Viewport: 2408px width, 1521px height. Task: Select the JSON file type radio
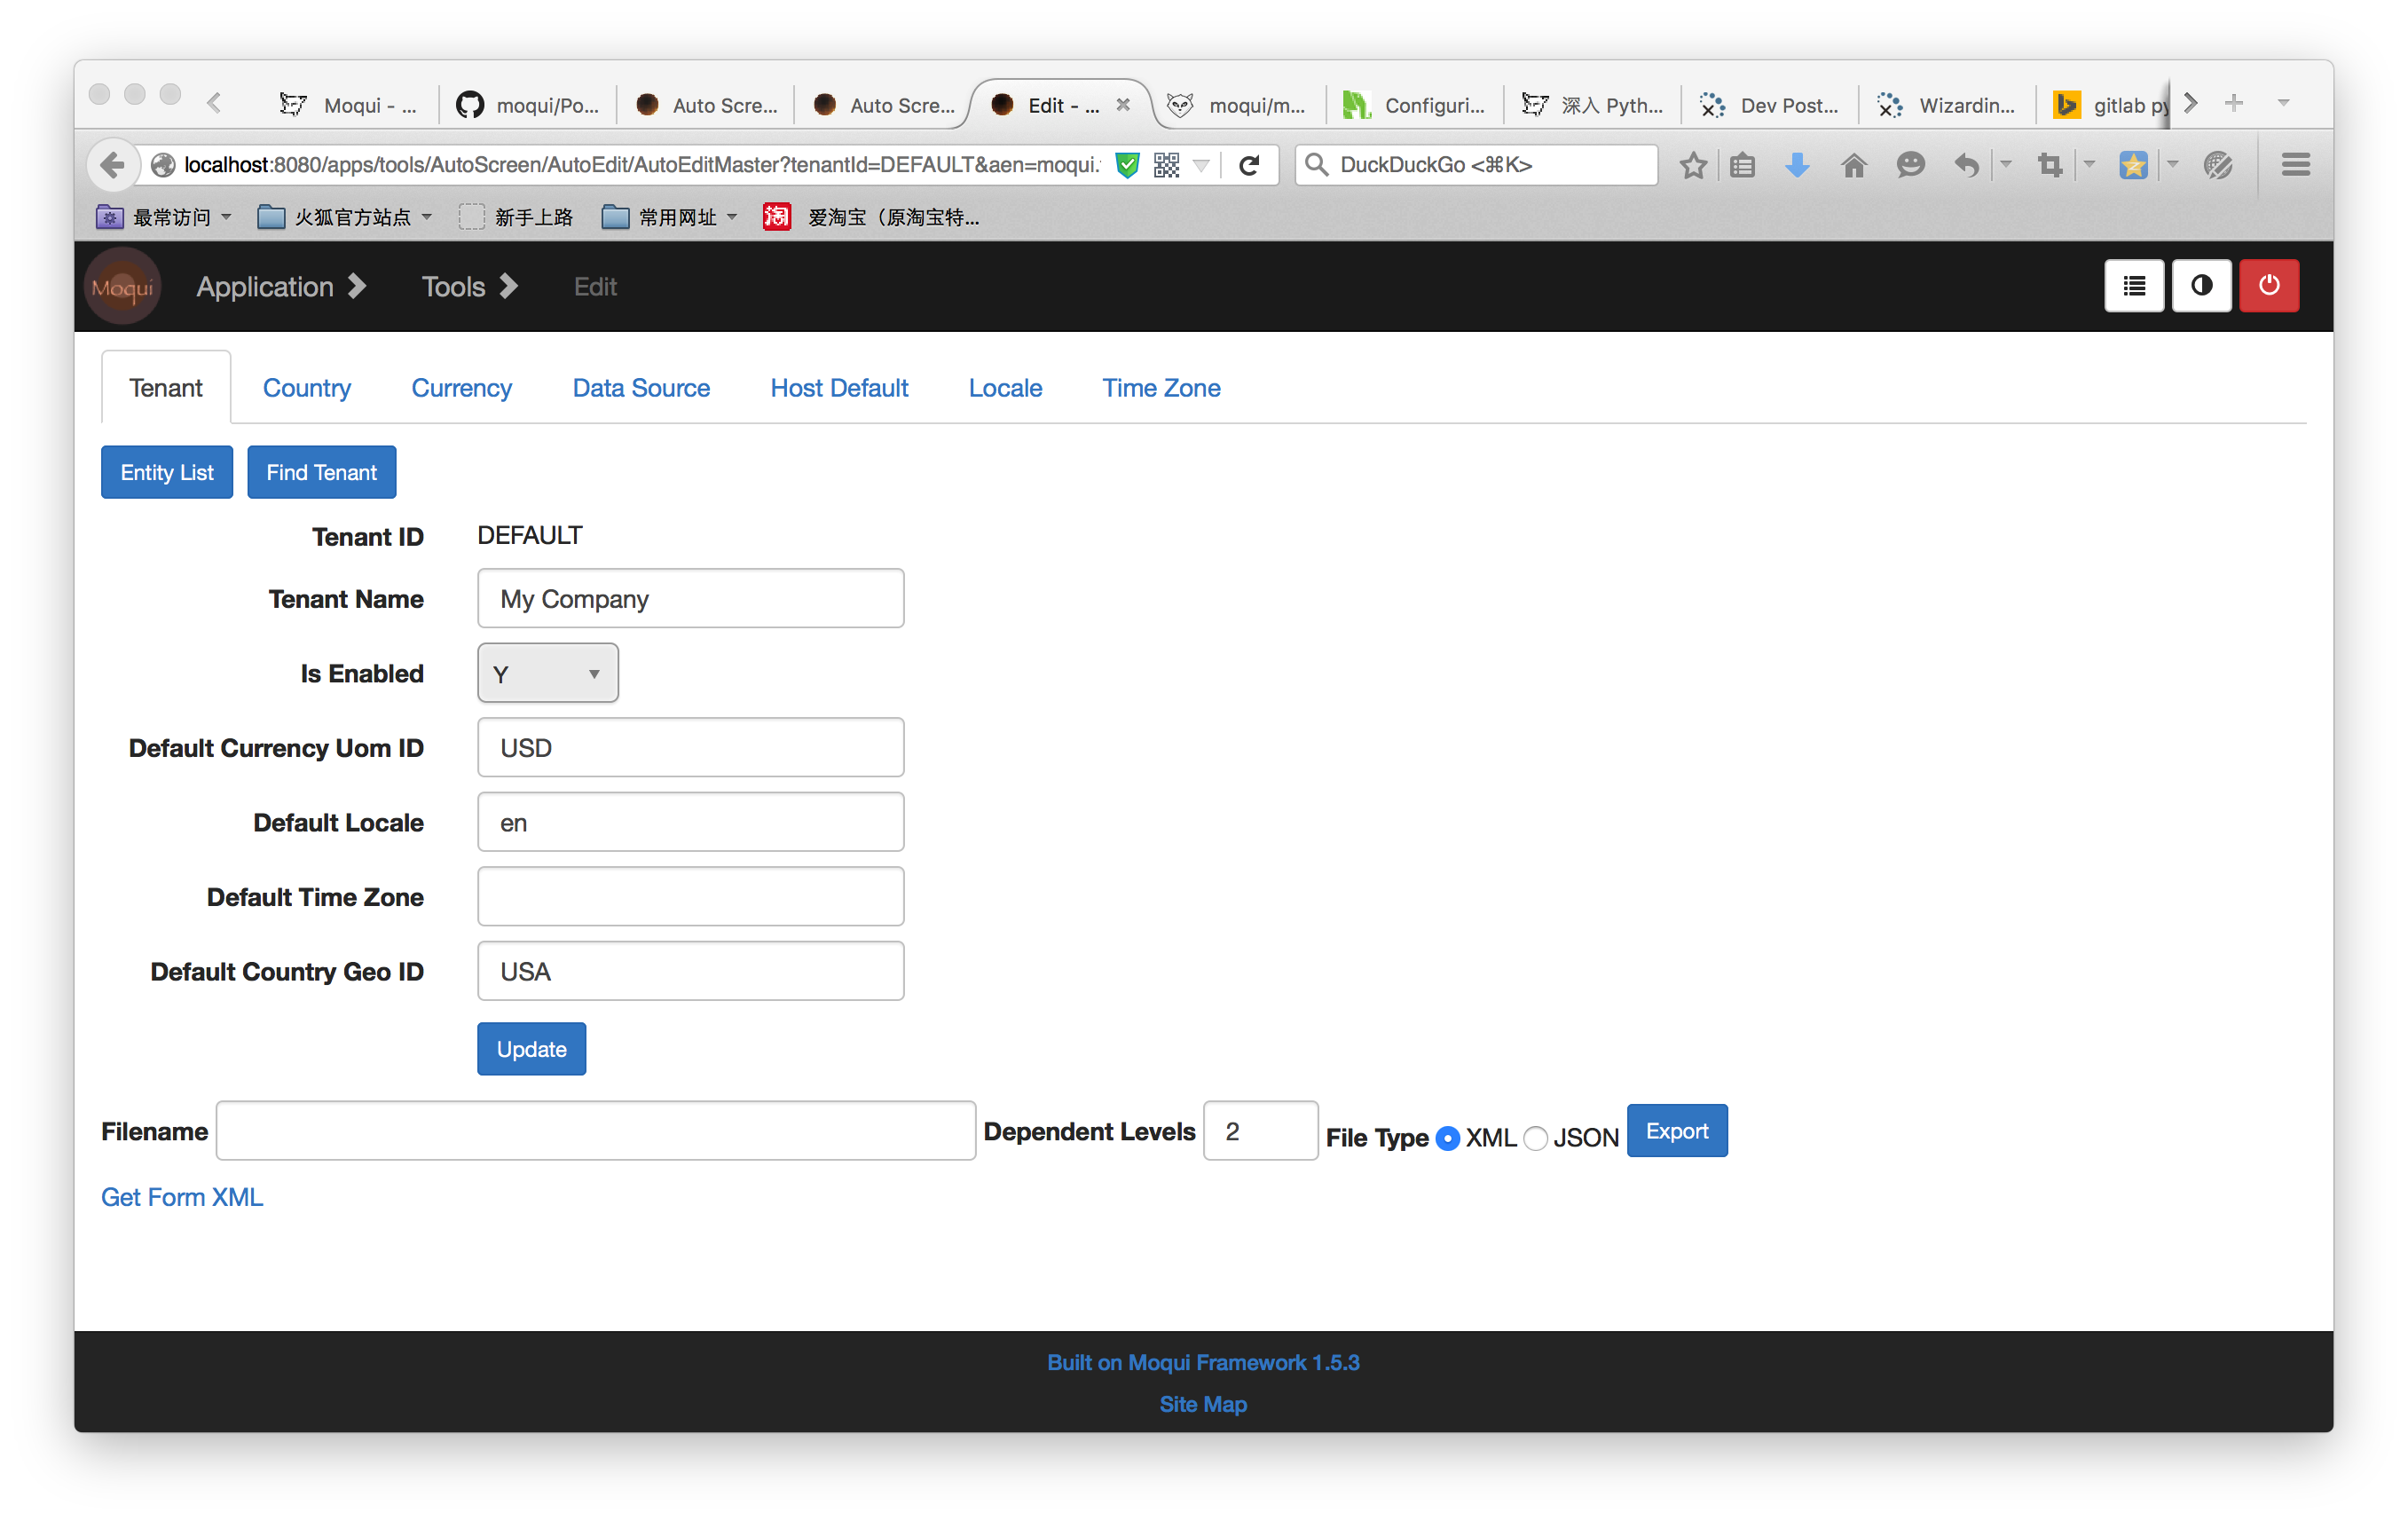1535,1138
